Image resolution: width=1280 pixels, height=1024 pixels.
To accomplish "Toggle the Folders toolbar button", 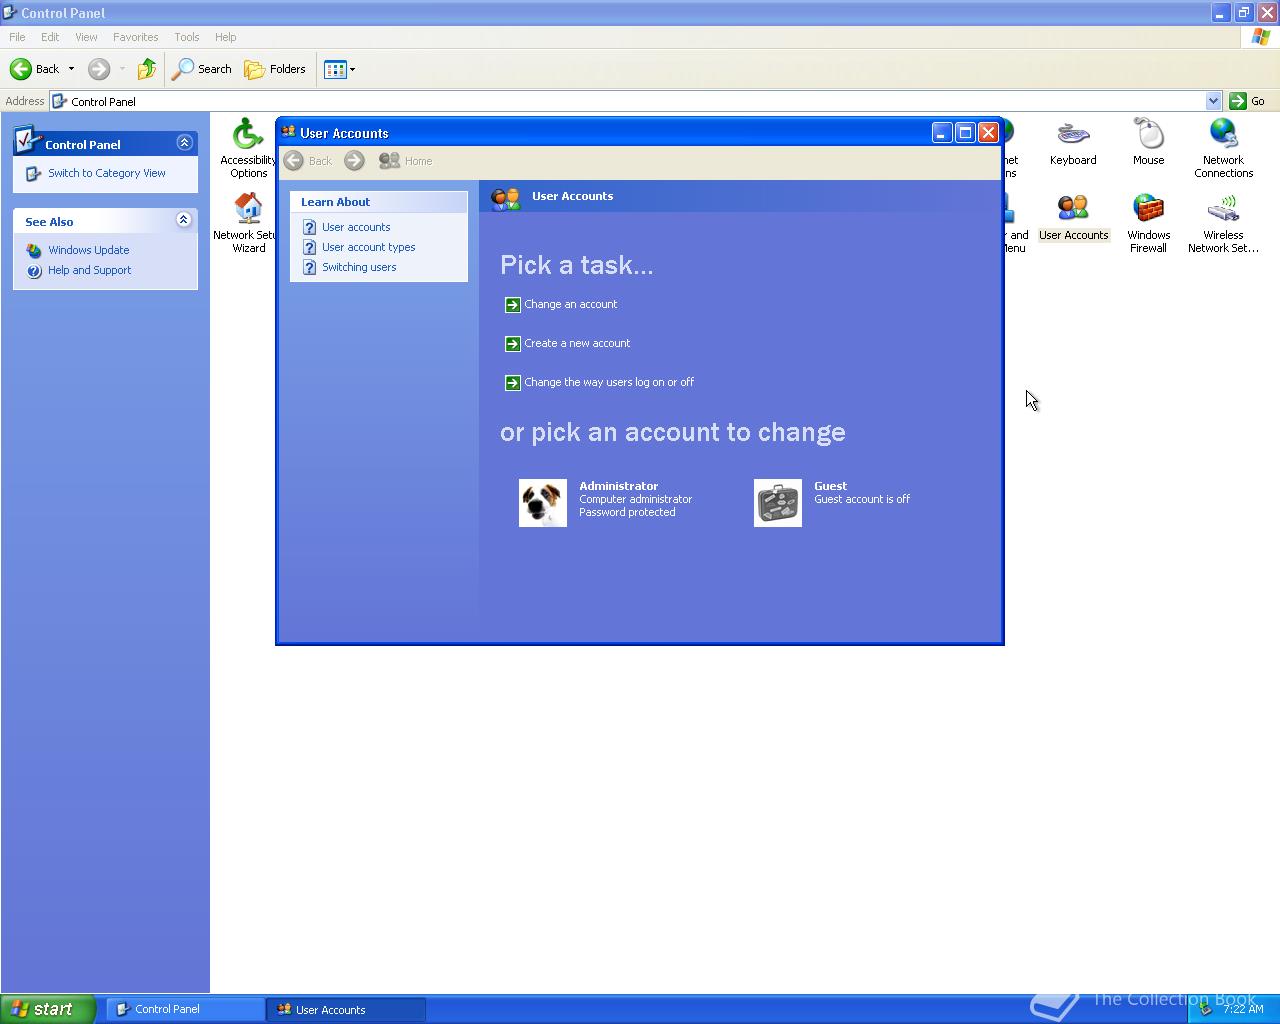I will (275, 69).
